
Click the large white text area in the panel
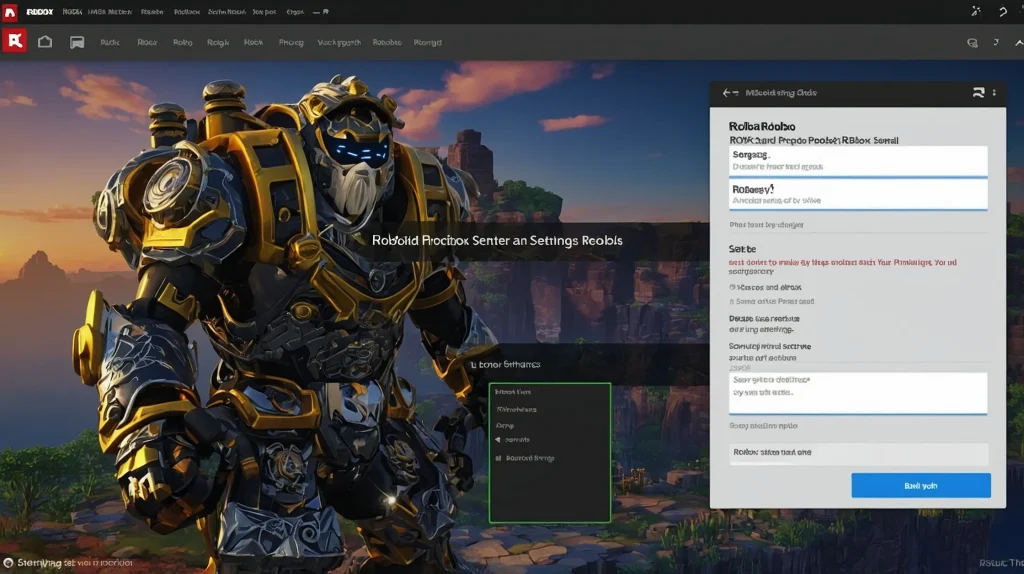(858, 393)
